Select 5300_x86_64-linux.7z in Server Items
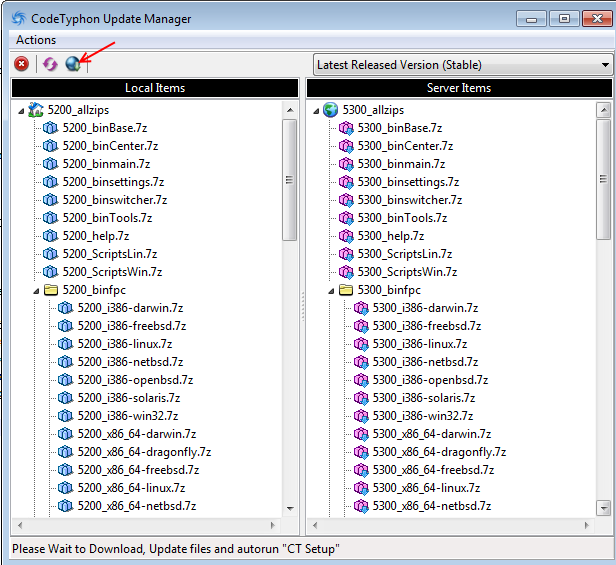The height and width of the screenshot is (565, 616). click(x=426, y=488)
